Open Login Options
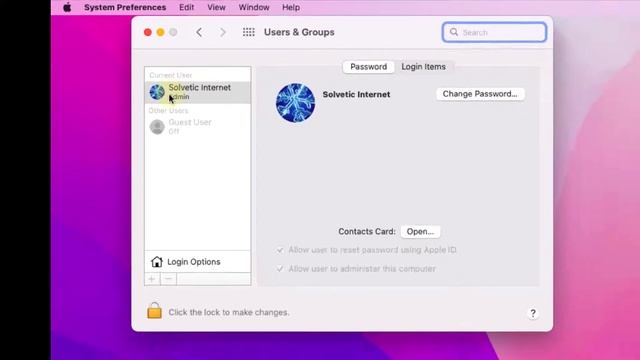 coord(198,262)
